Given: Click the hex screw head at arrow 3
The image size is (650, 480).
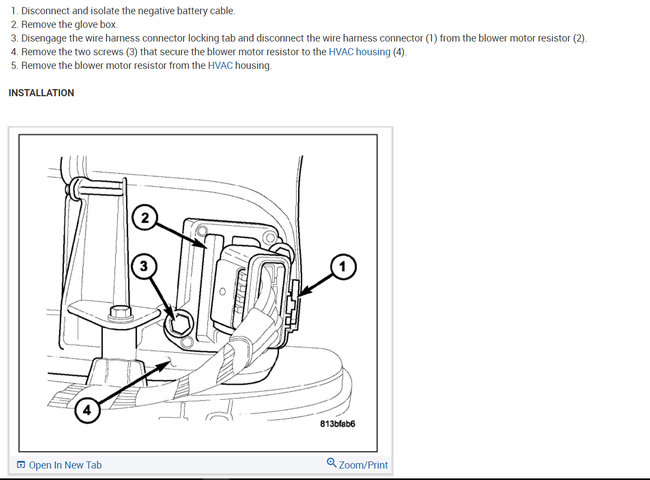Looking at the screenshot, I should [180, 323].
